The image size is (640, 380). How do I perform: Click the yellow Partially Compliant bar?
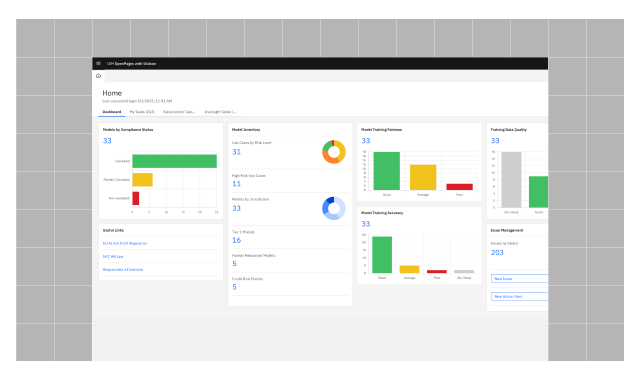[142, 180]
